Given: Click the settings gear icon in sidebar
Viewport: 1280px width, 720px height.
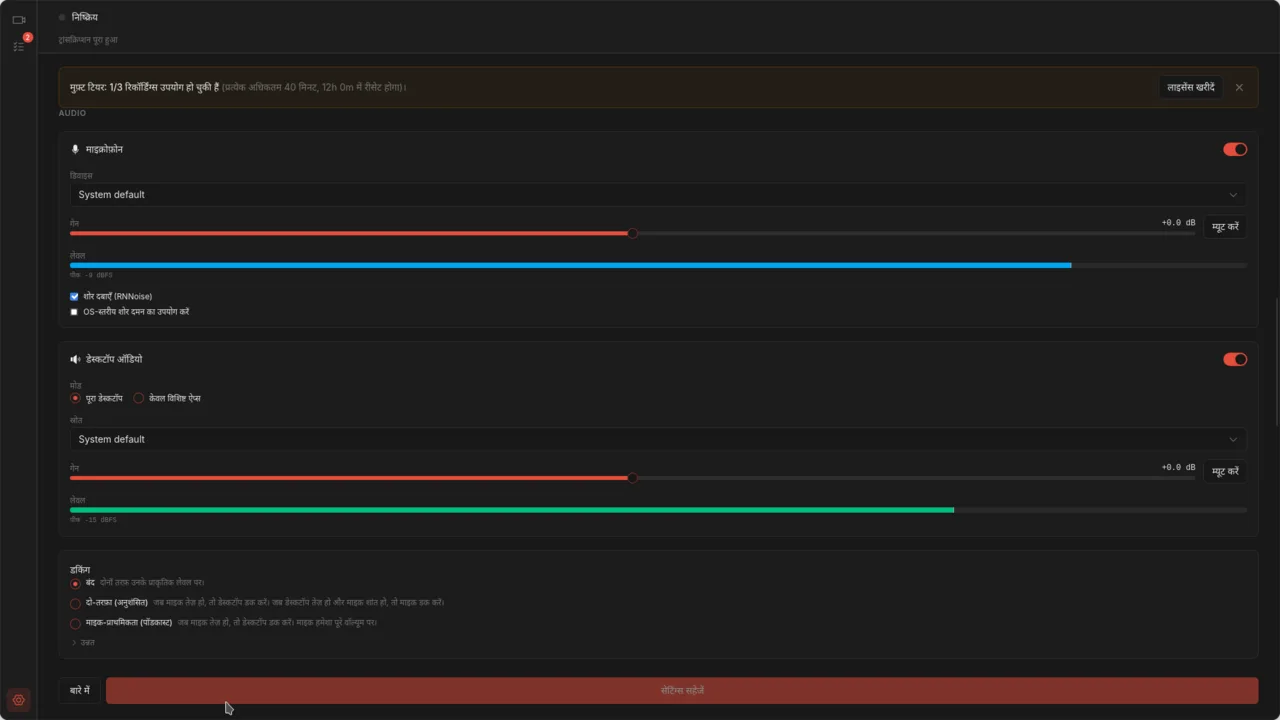Looking at the screenshot, I should pos(18,700).
